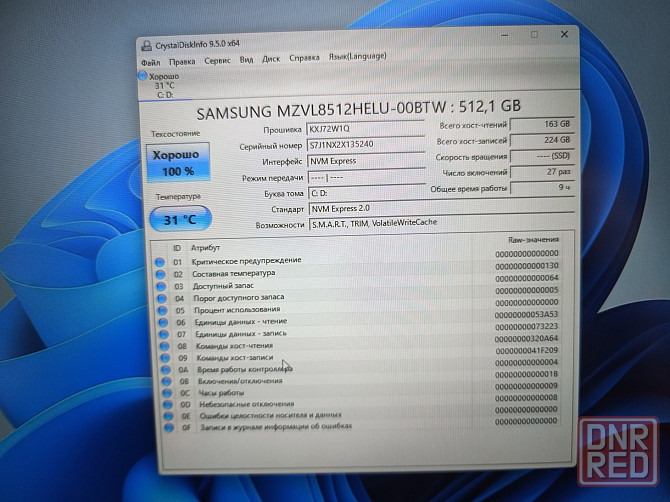Screen dimensions: 670x502
Task: Click the Хорошо 100 % health status button
Action: point(178,162)
